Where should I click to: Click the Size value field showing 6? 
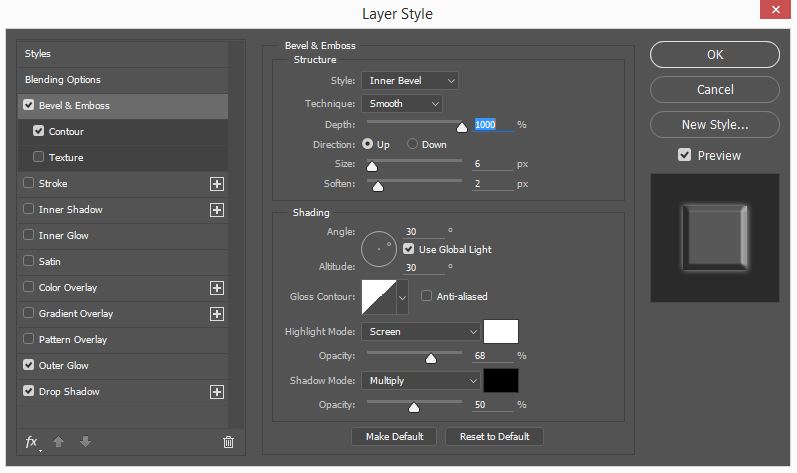pos(493,164)
